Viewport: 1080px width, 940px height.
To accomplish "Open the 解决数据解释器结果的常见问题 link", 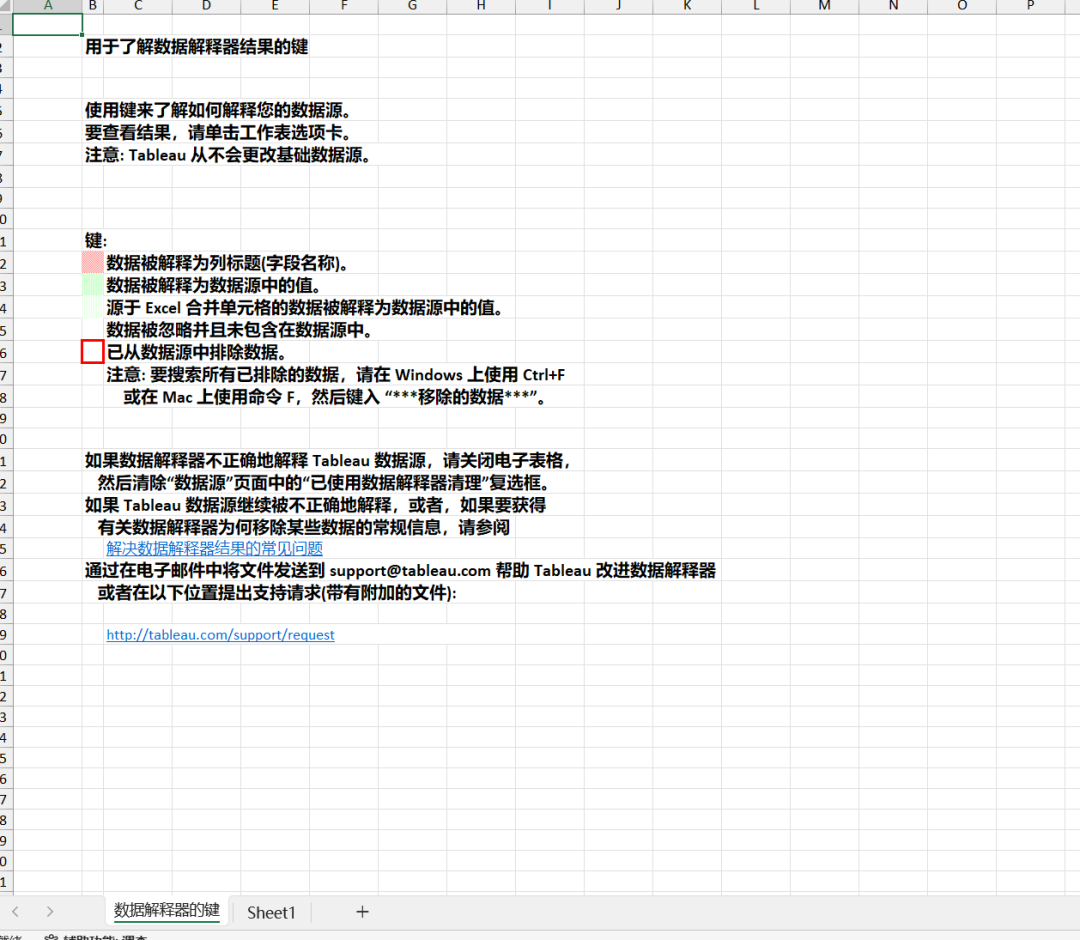I will coord(214,548).
